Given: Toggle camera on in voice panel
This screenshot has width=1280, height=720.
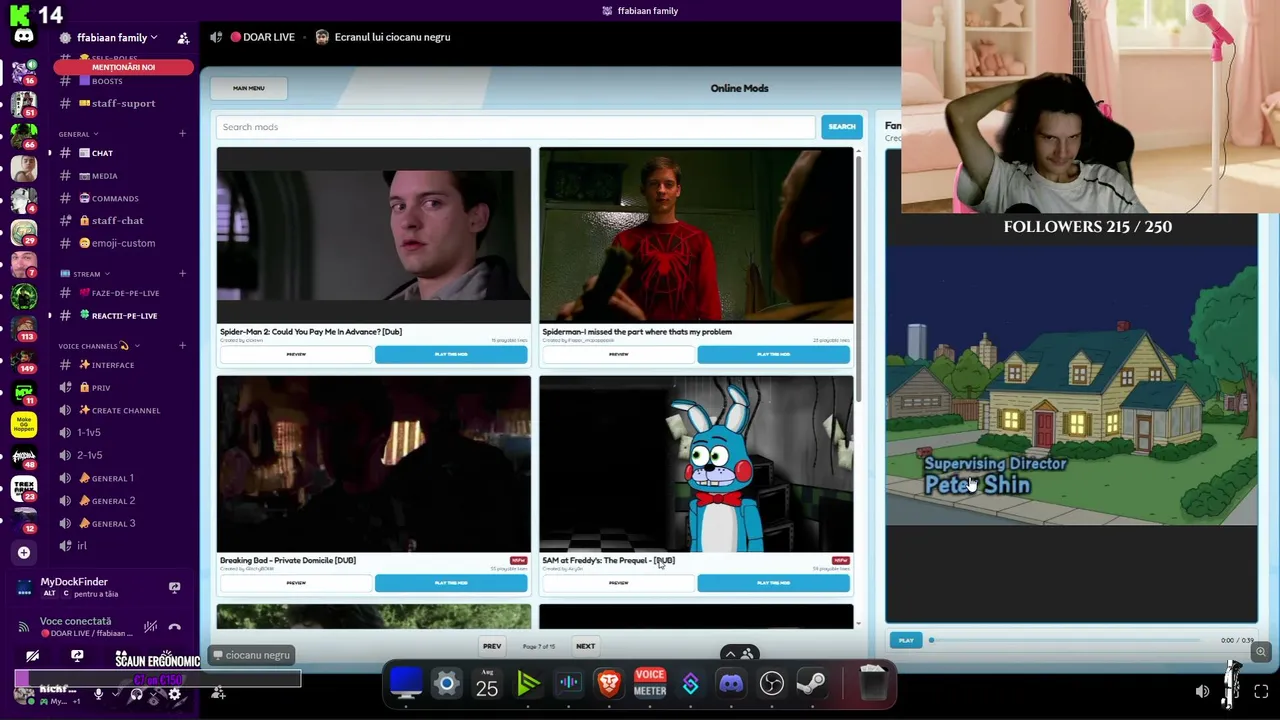Looking at the screenshot, I should point(32,656).
